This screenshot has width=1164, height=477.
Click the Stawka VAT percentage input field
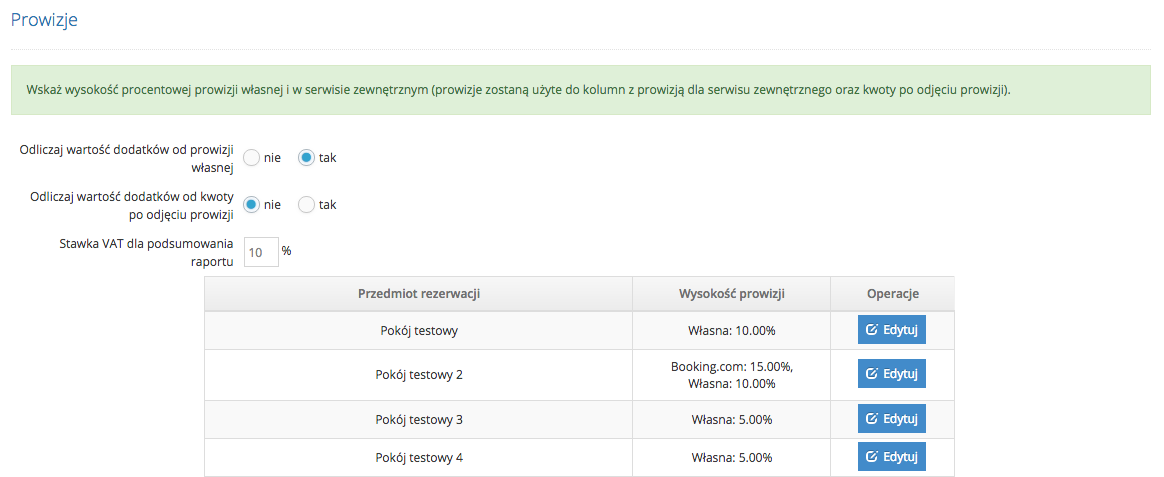(261, 252)
